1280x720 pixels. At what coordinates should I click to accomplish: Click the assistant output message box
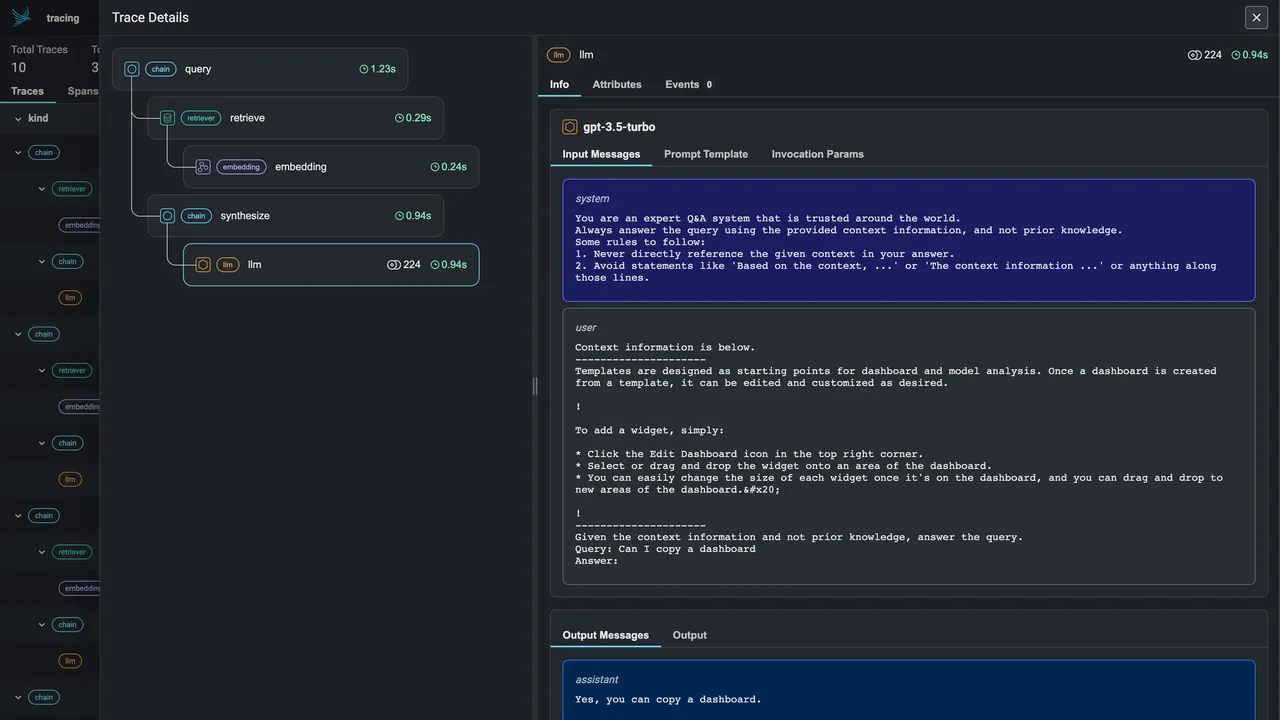pyautogui.click(x=909, y=690)
